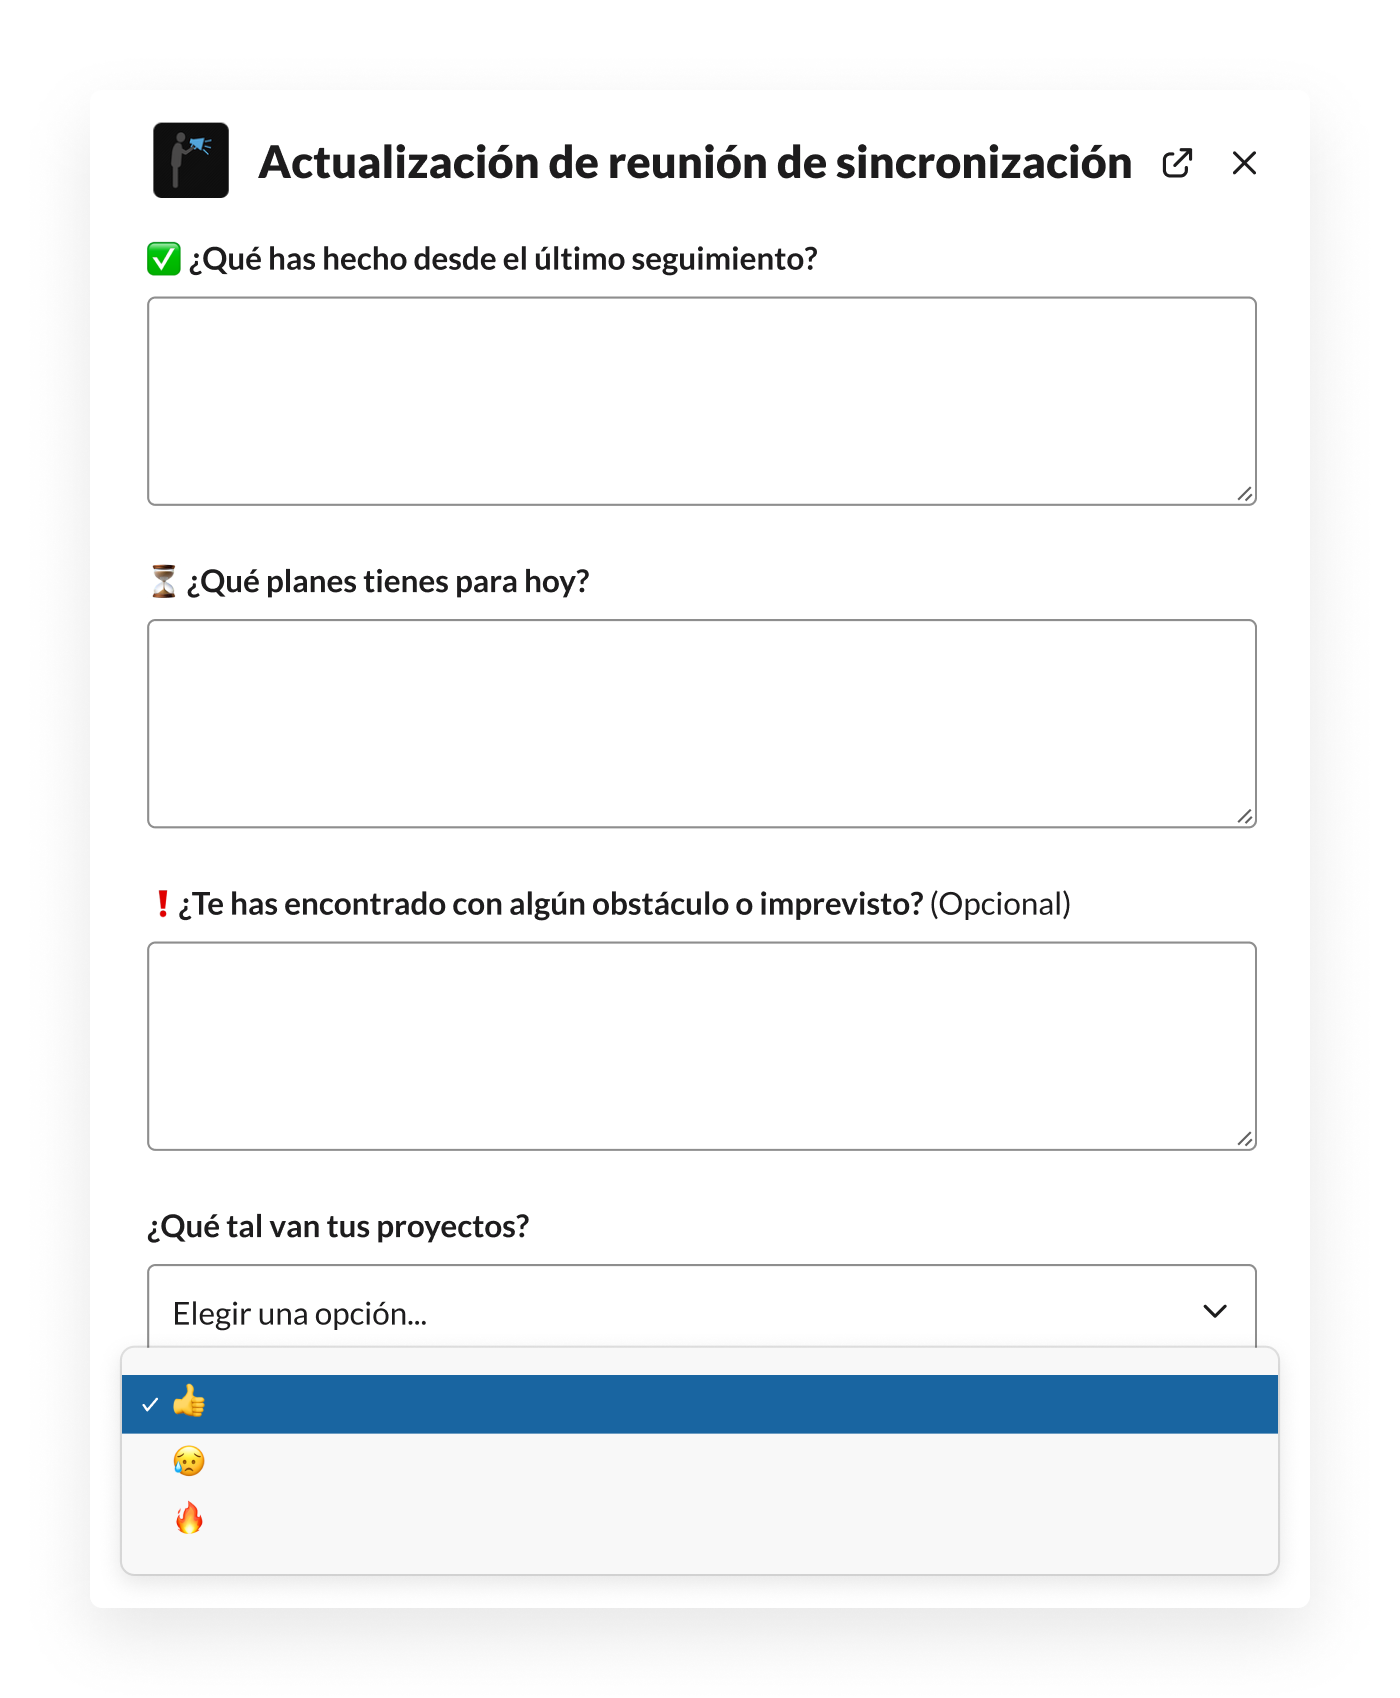Click the resize handle of the plans text area
The width and height of the screenshot is (1400, 1698).
1245,817
